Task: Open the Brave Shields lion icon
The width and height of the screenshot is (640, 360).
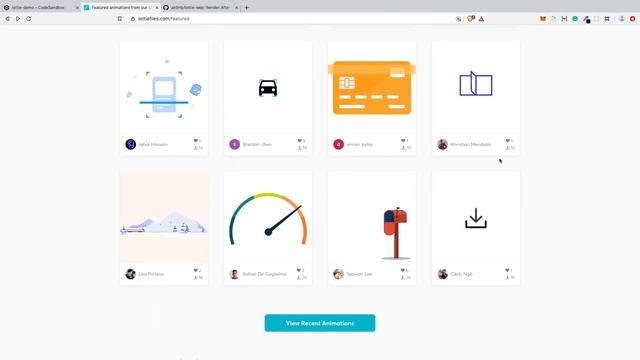Action: 471,18
